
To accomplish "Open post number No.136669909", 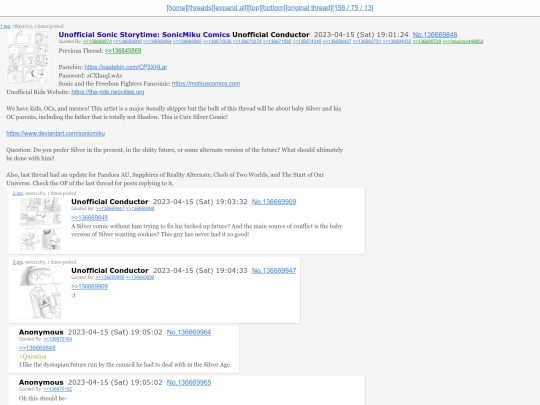I will [x=274, y=202].
